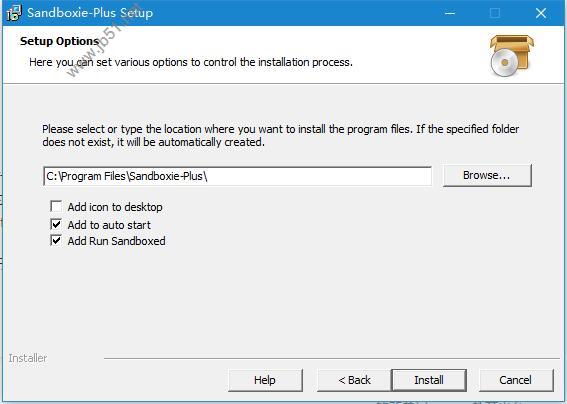Cancel the Sandboxie-Plus setup

[516, 380]
